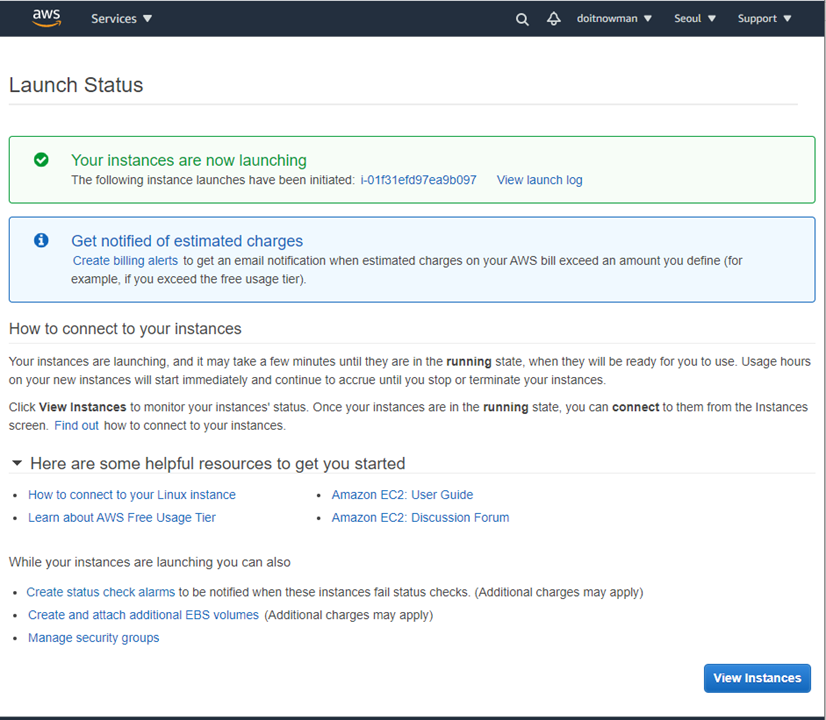Viewport: 826px width, 720px height.
Task: Click the Find out link
Action: point(76,425)
